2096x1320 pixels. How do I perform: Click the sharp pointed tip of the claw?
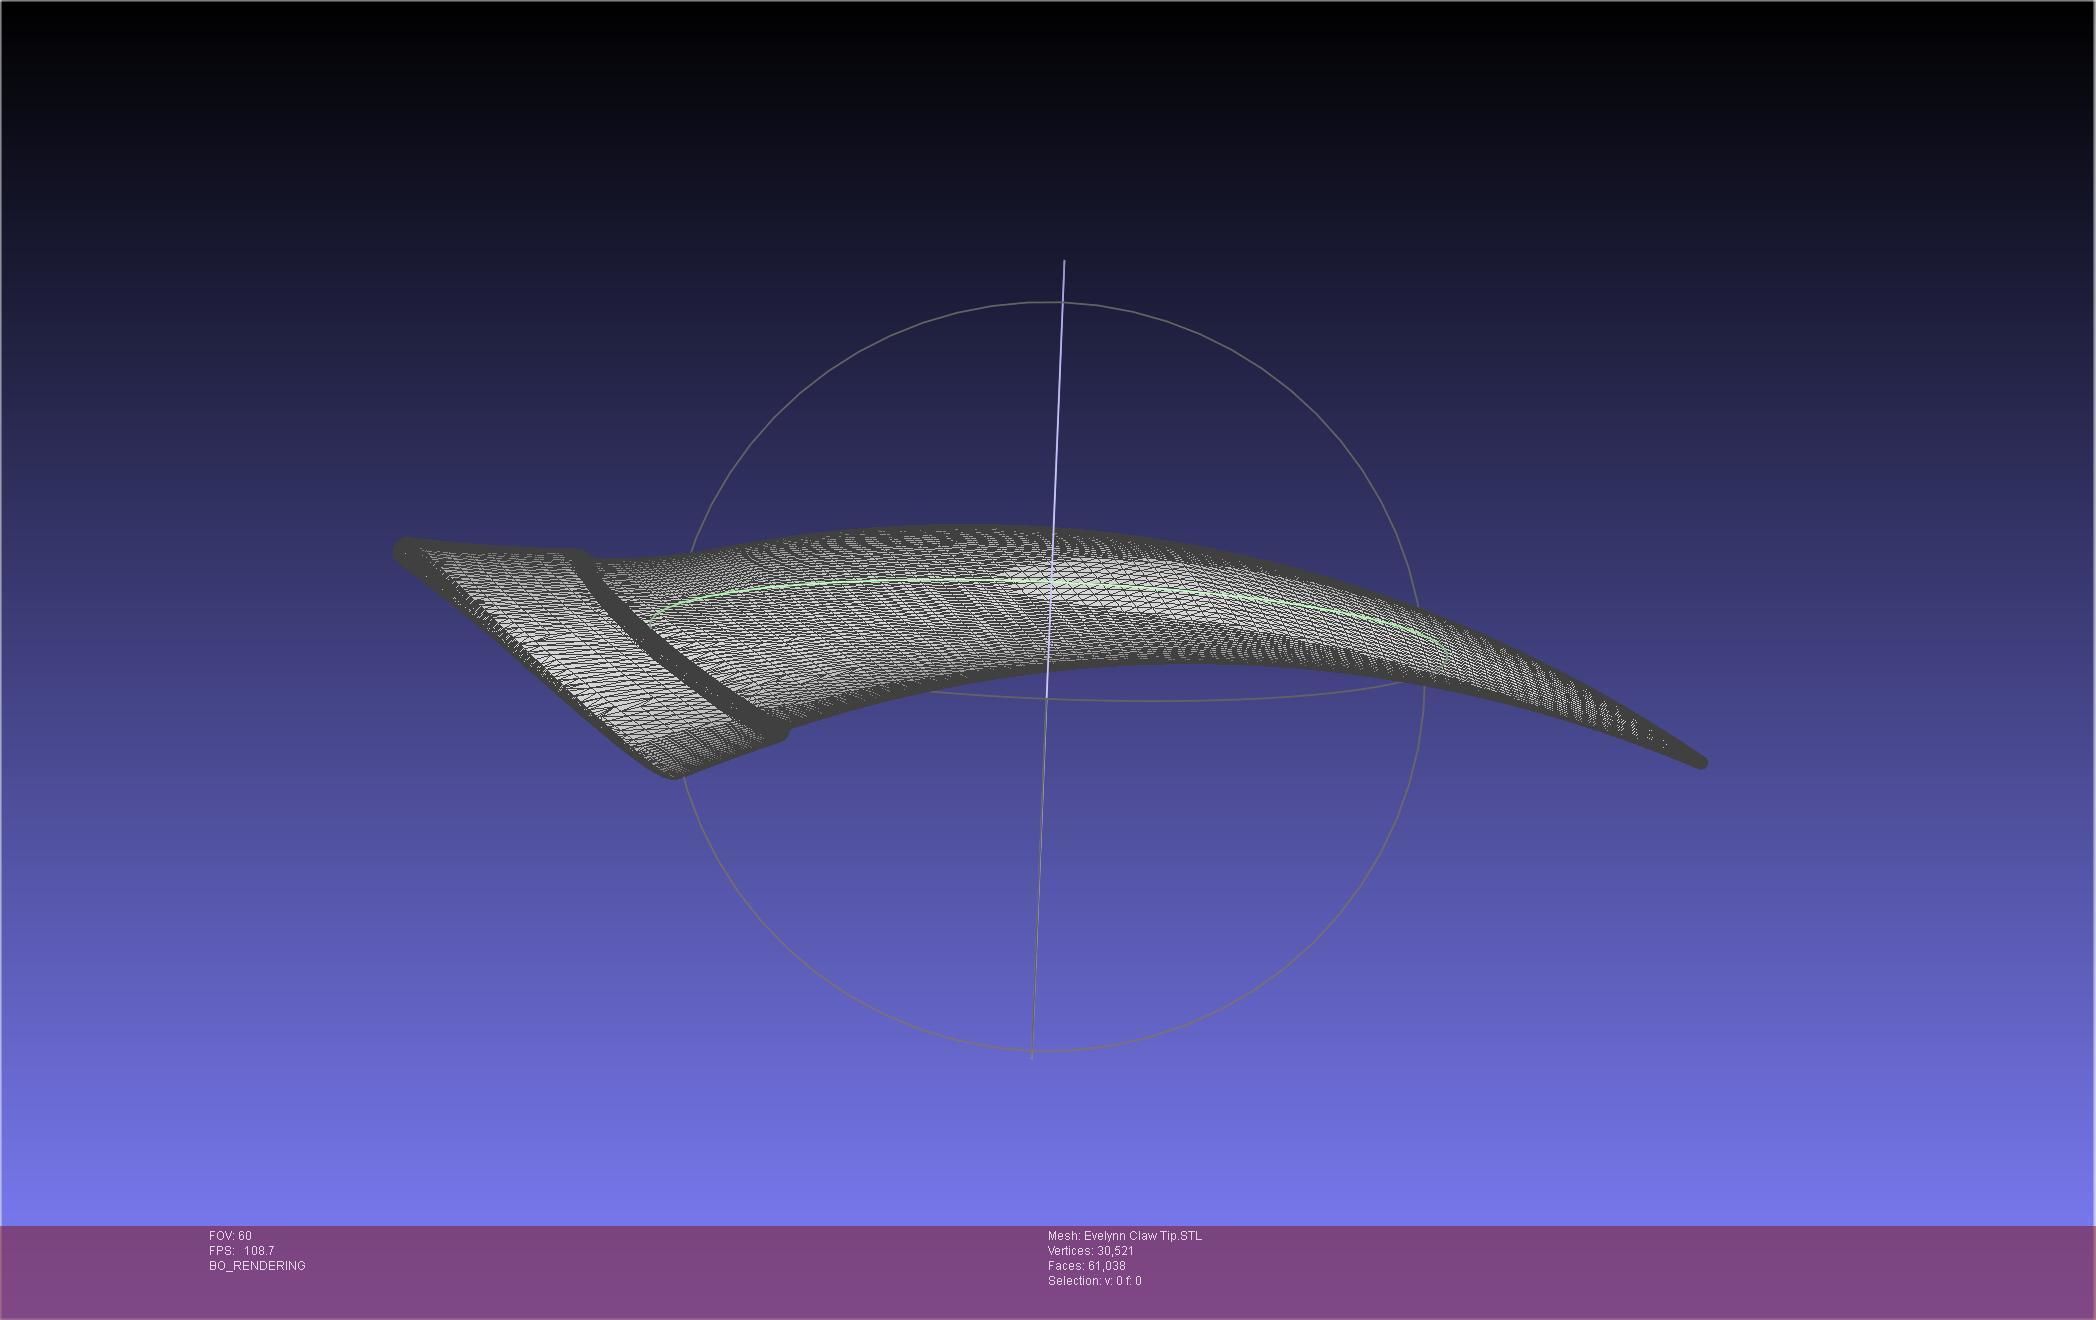point(1699,762)
